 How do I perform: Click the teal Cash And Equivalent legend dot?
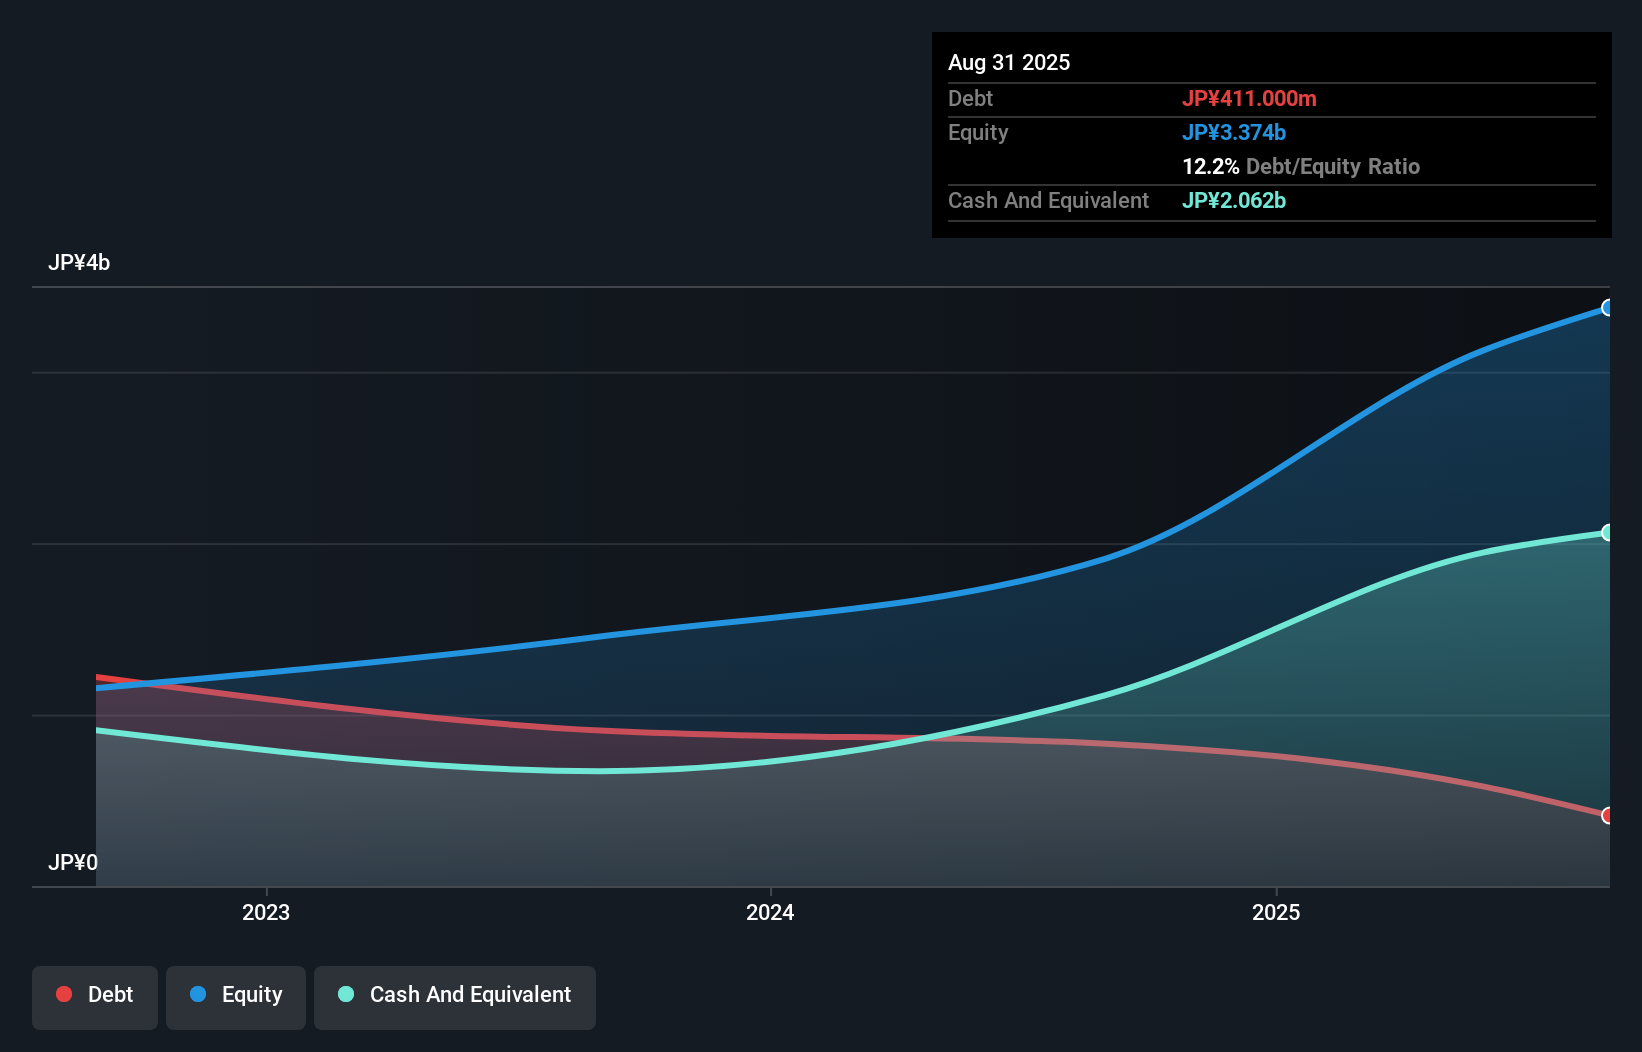(x=346, y=994)
